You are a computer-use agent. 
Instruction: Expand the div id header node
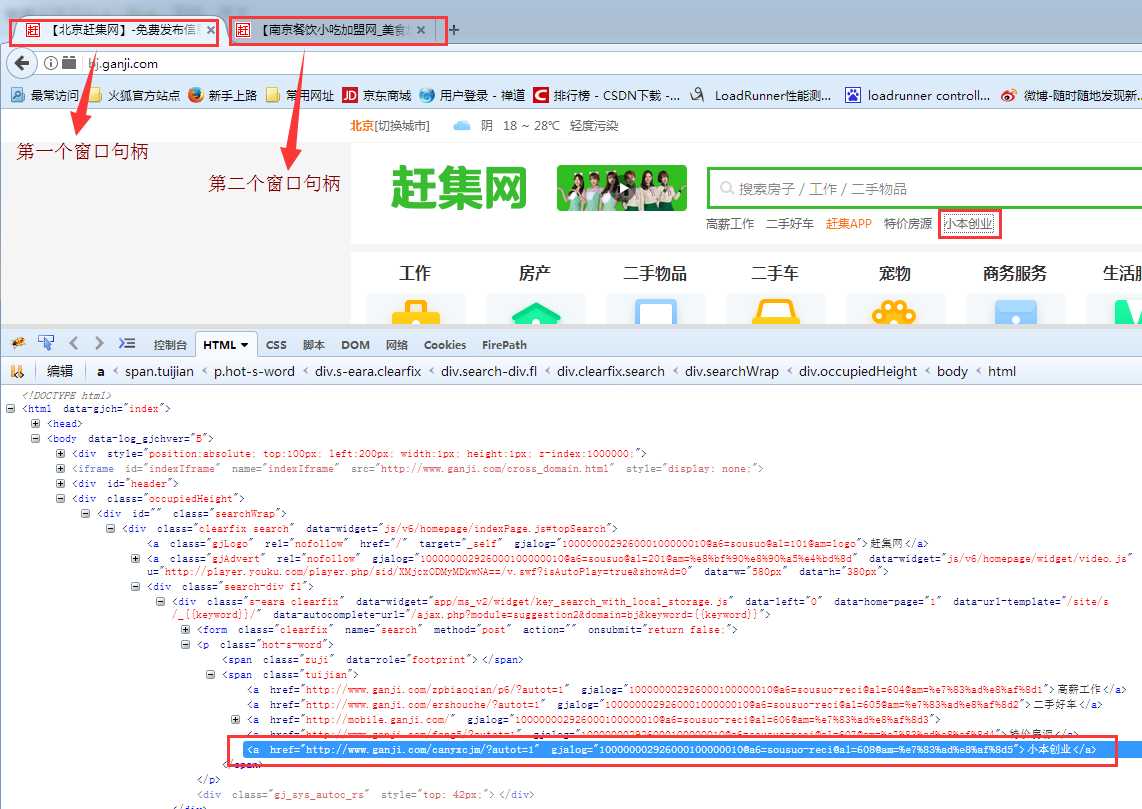pos(60,484)
